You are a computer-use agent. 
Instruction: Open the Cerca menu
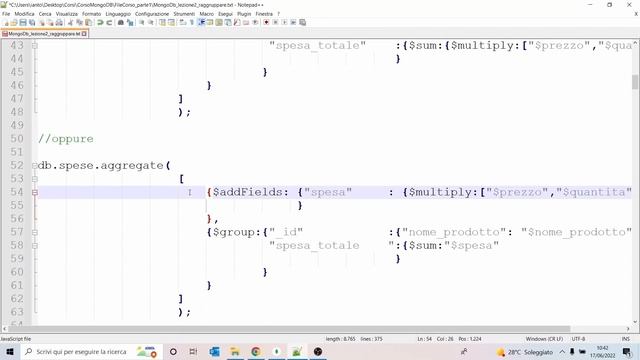[x=45, y=14]
